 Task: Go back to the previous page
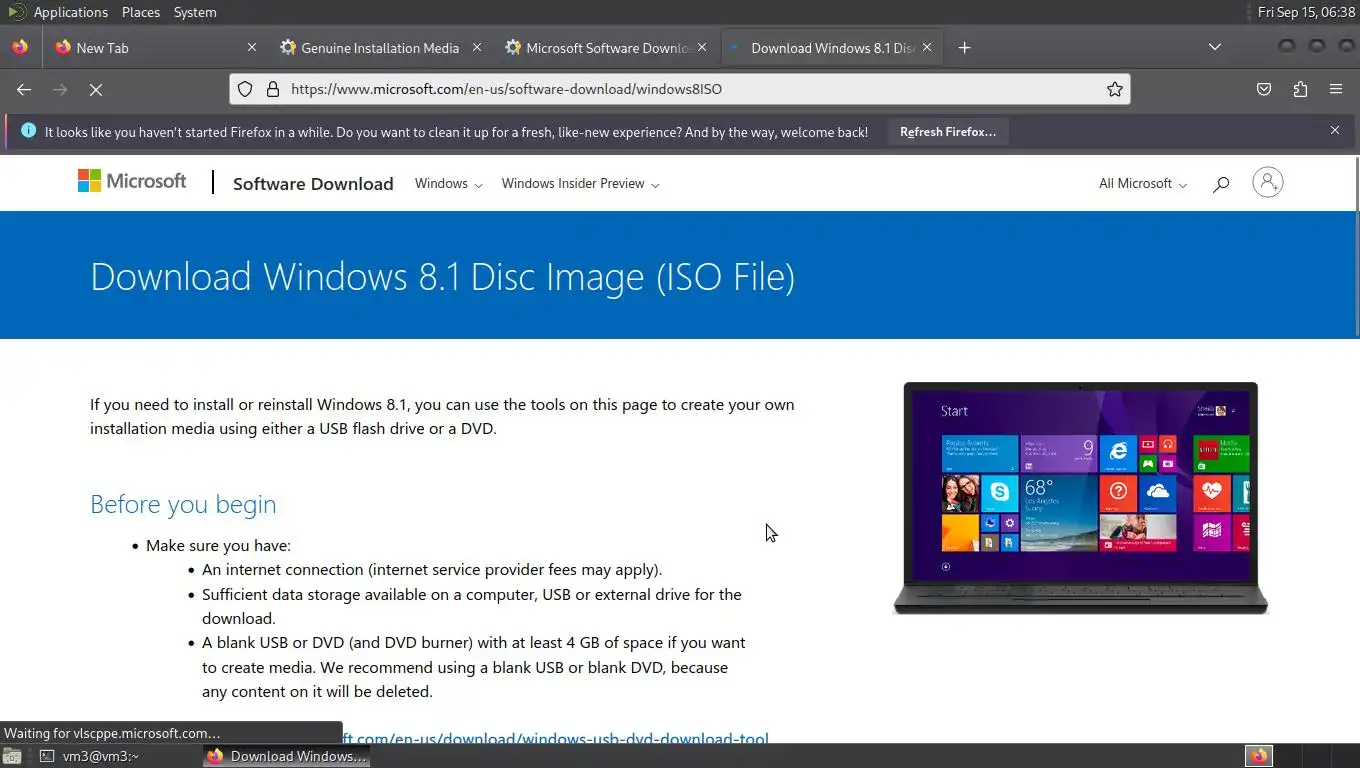coord(24,89)
